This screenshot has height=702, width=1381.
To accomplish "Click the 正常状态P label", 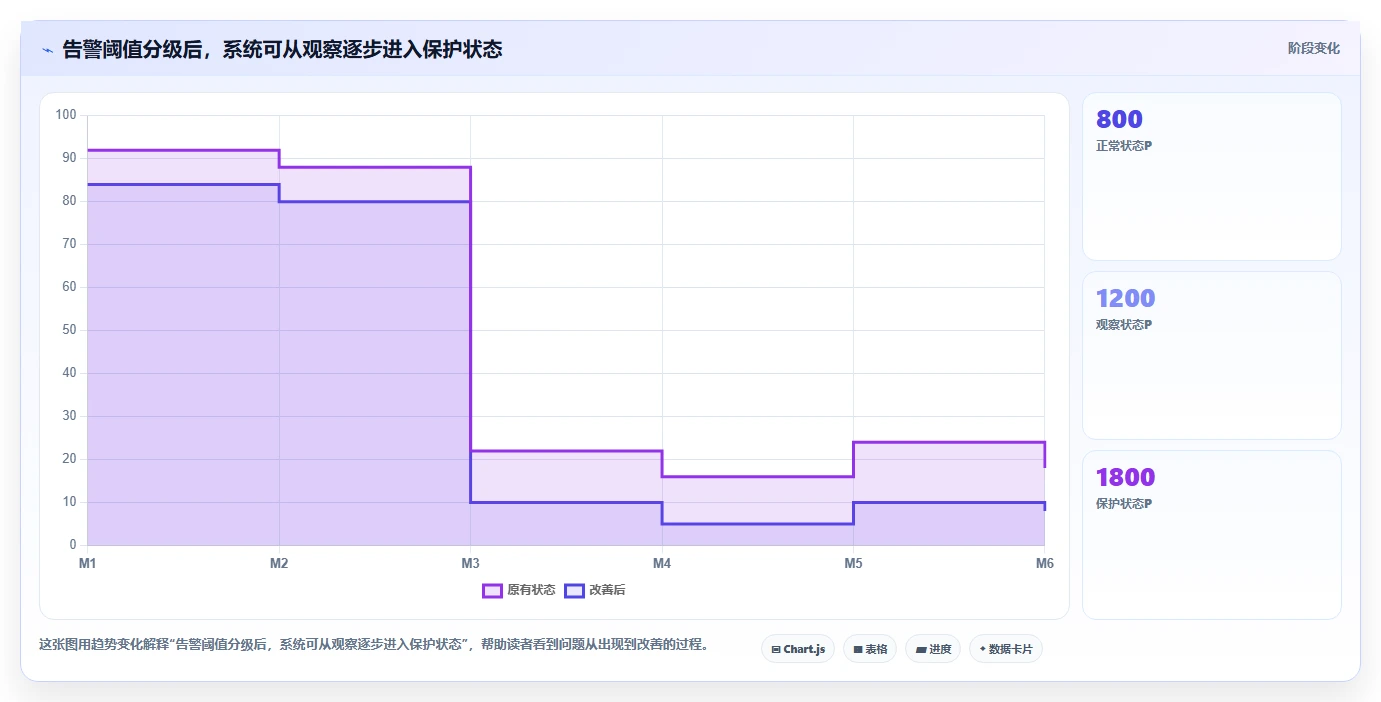I will [x=1124, y=146].
